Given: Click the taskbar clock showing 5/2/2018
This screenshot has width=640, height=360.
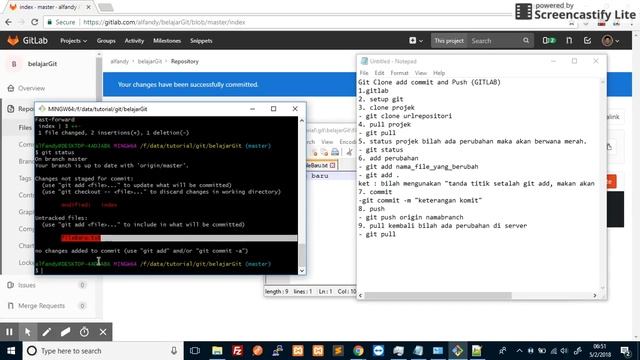Looking at the screenshot, I should point(600,351).
